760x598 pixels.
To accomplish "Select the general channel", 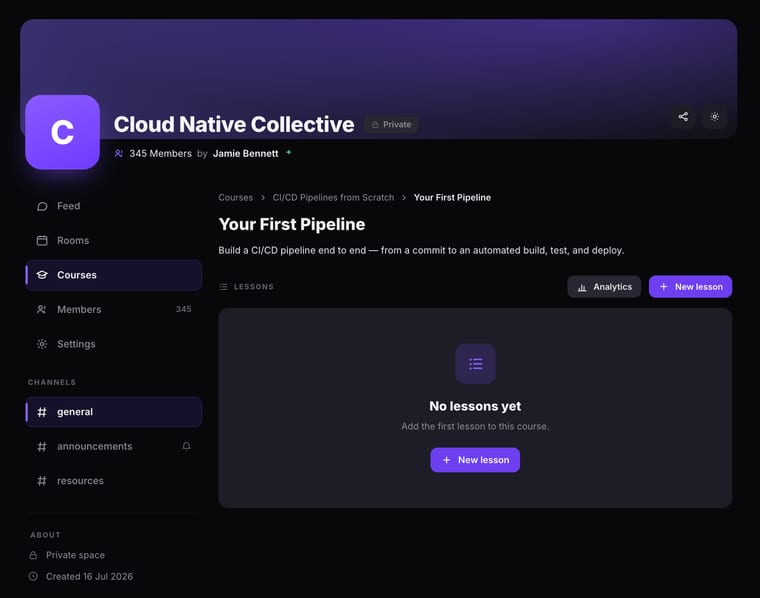I will (x=114, y=412).
